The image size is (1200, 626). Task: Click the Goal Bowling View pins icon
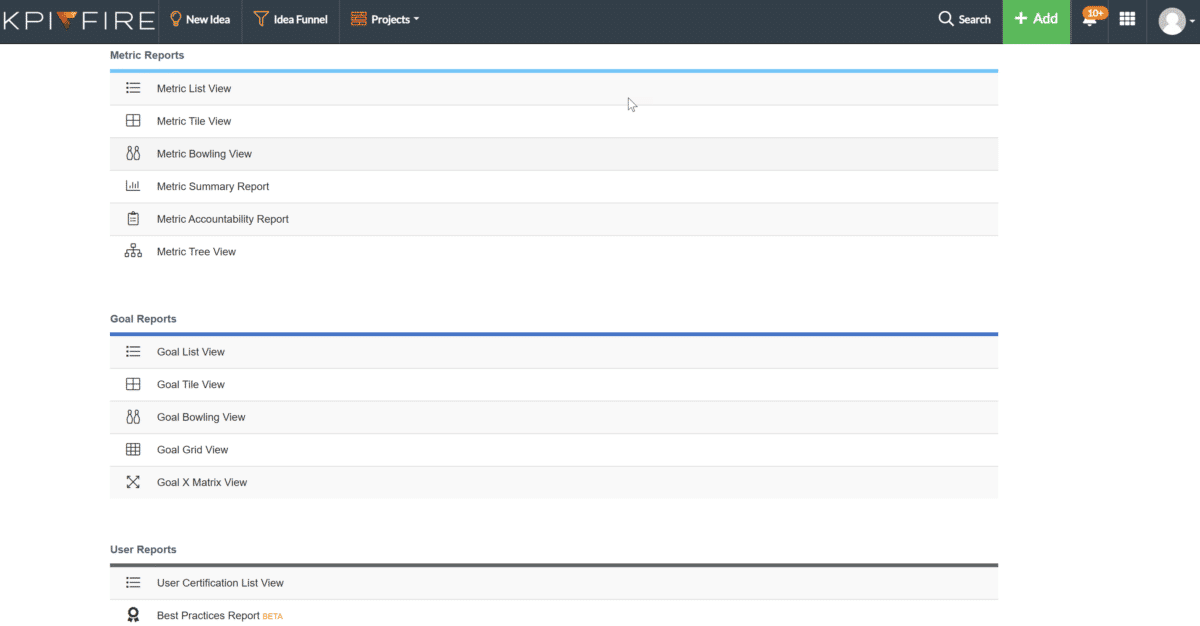pyautogui.click(x=133, y=417)
